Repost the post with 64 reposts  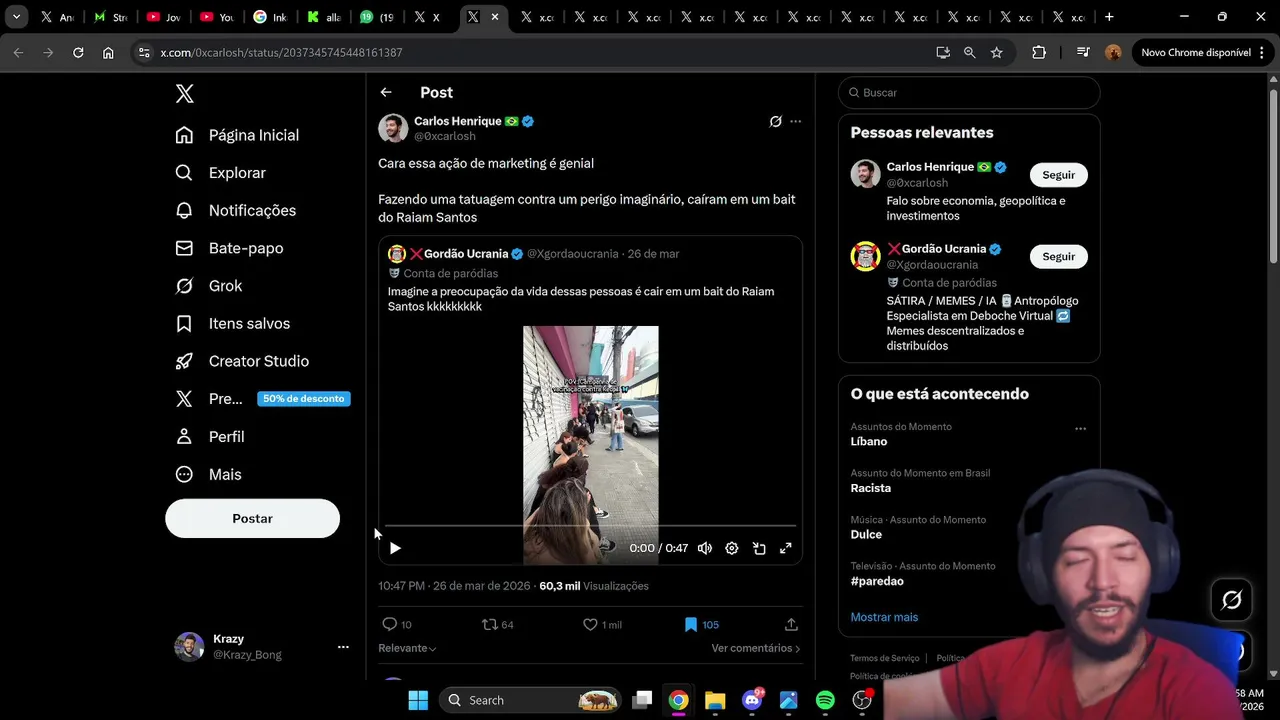pyautogui.click(x=498, y=624)
